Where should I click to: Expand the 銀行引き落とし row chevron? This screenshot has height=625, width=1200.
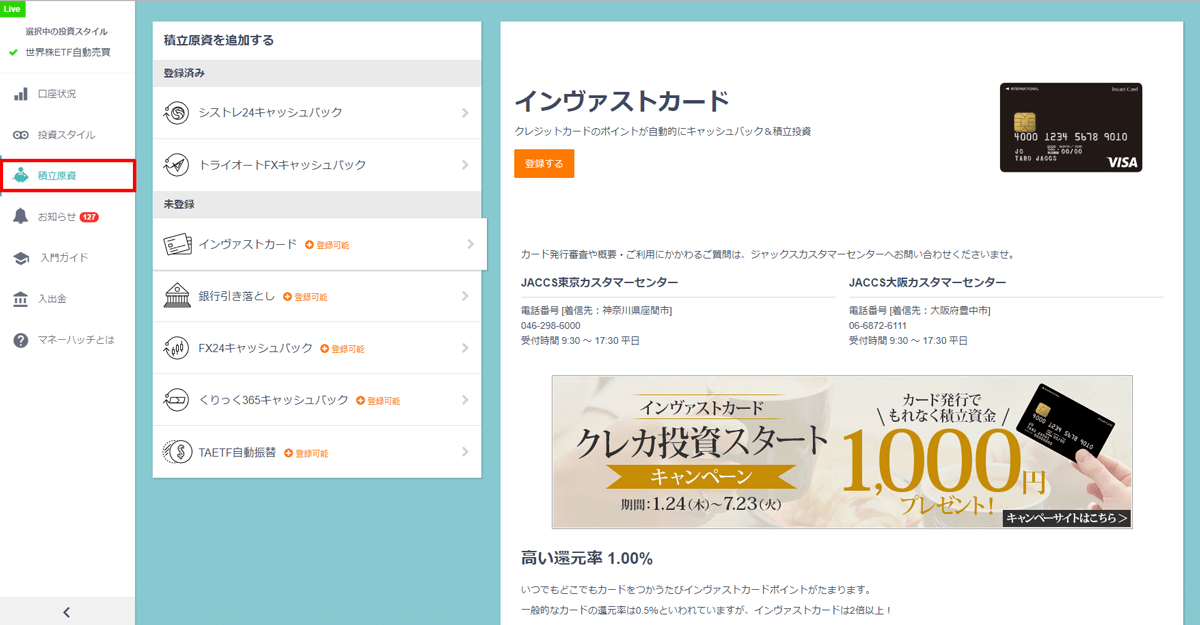click(466, 296)
